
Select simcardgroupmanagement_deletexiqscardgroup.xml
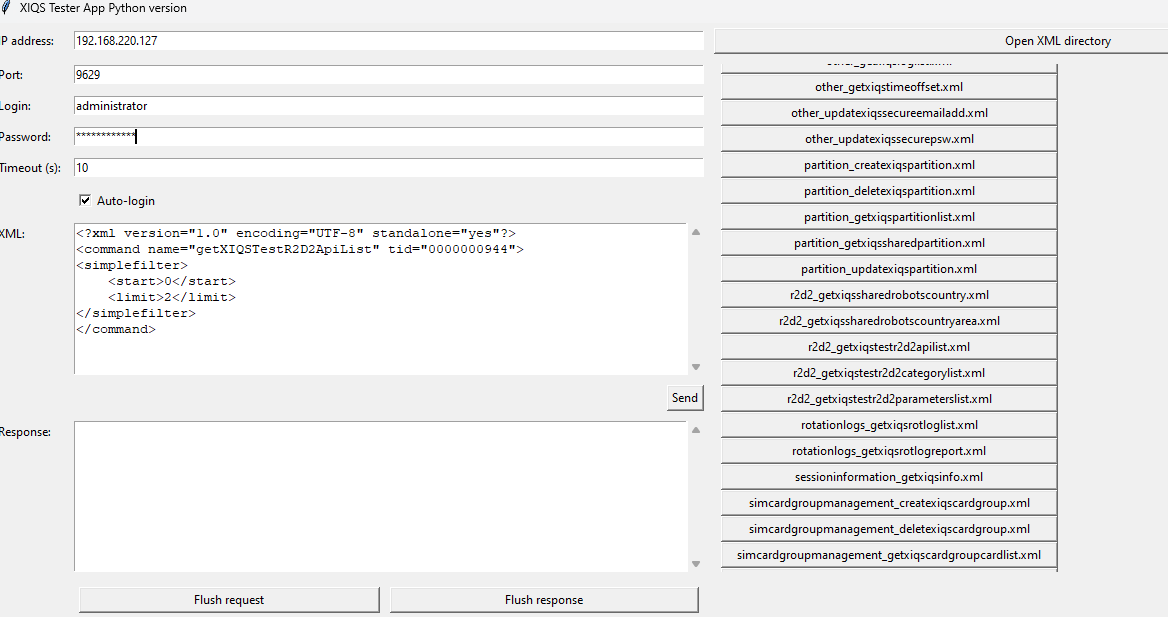(x=888, y=528)
